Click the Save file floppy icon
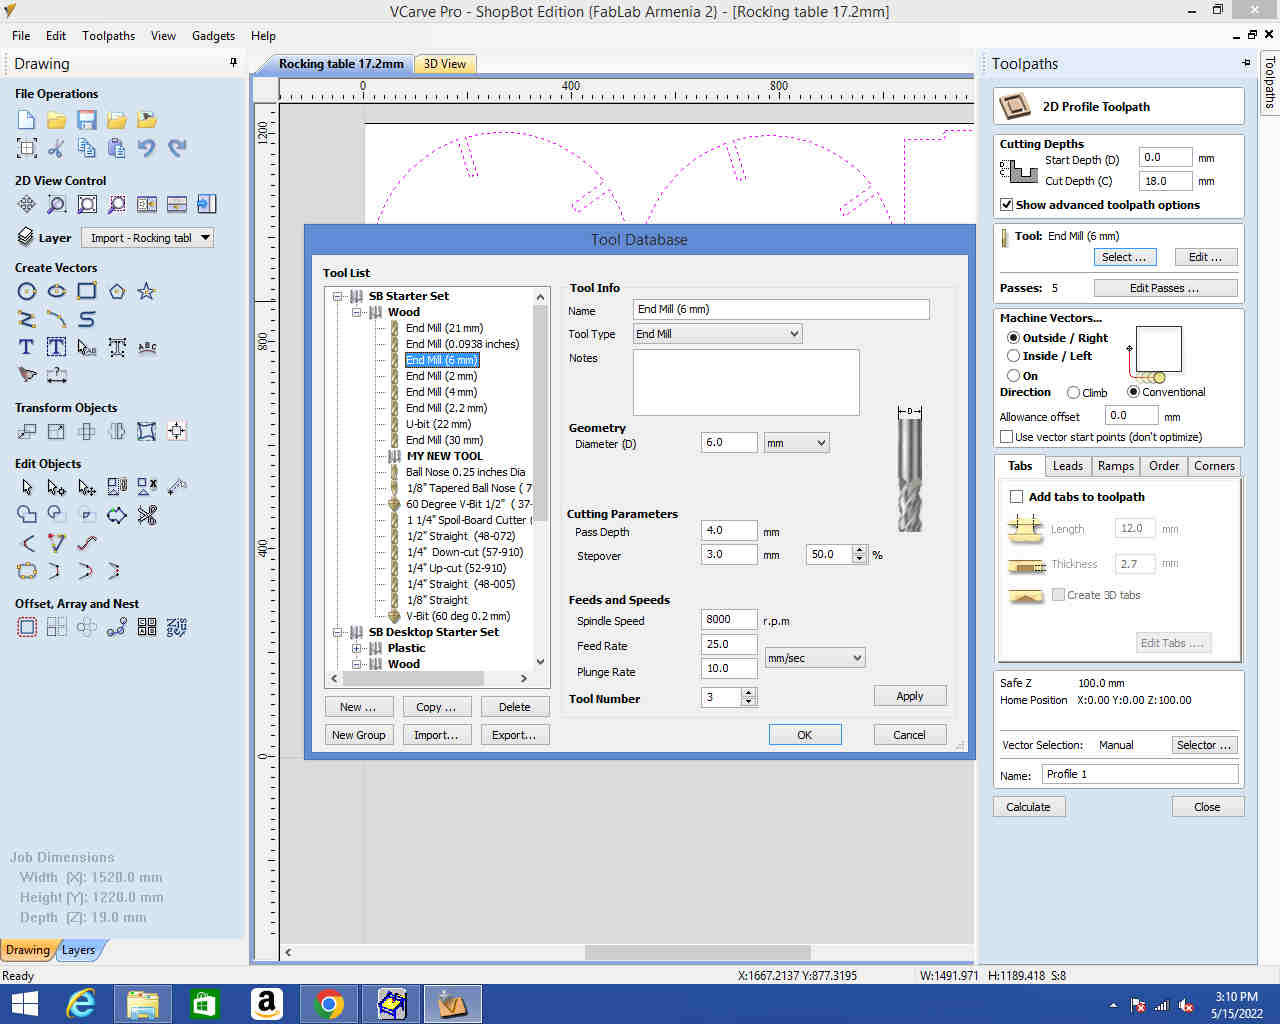This screenshot has height=1024, width=1280. [87, 120]
